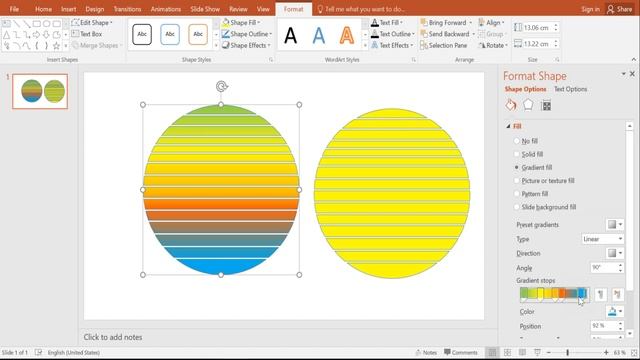
Task: Switch to Slide Sorter view icon
Action: [507, 352]
